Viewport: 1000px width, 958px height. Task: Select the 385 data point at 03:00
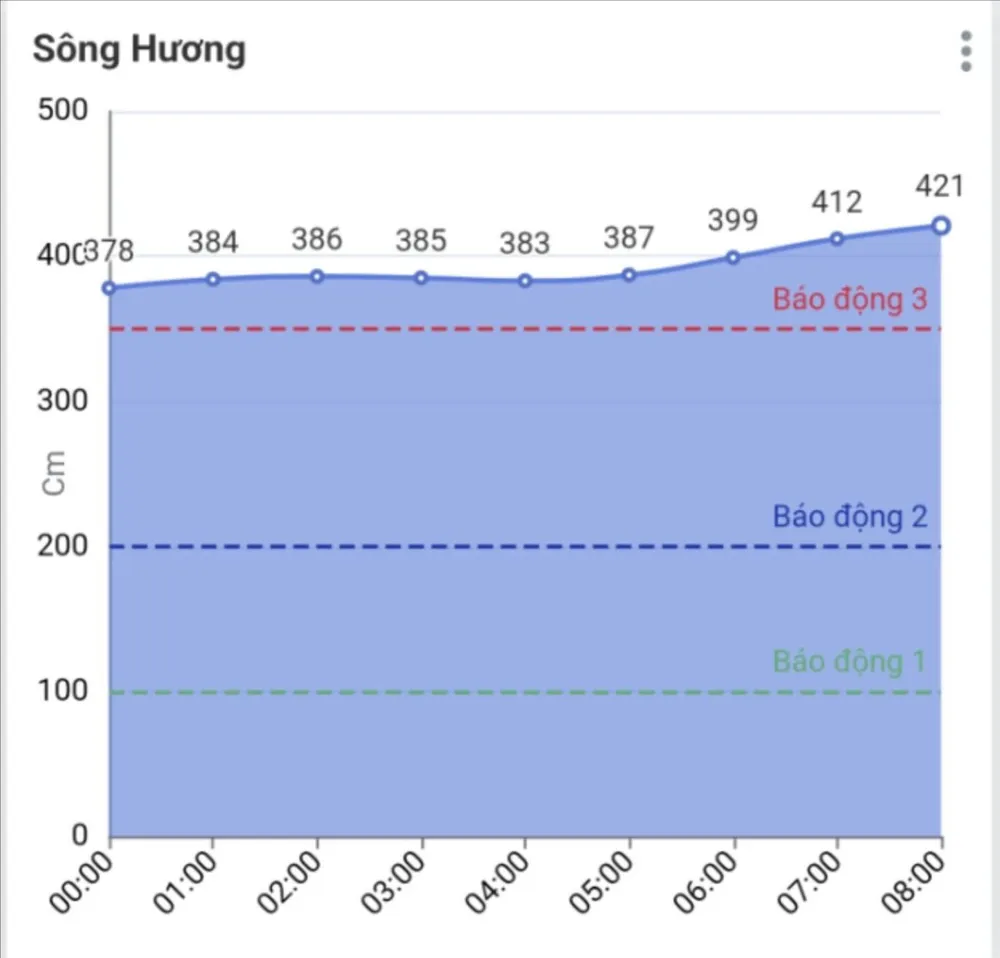(x=419, y=277)
